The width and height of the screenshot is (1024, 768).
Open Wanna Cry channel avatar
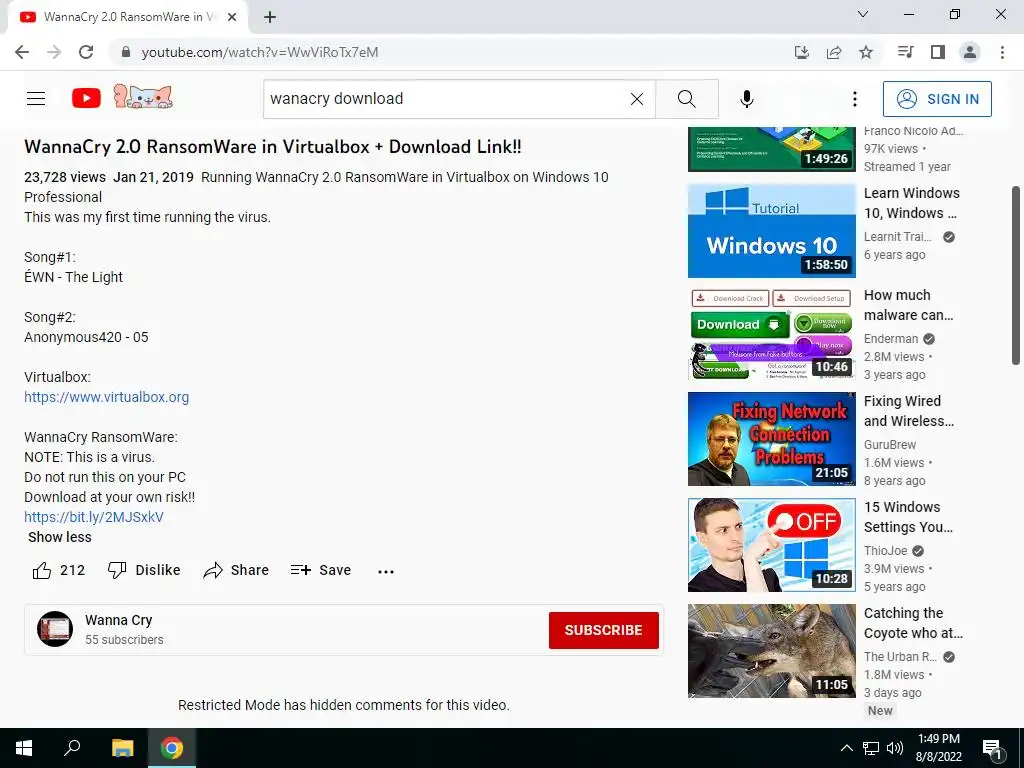55,629
